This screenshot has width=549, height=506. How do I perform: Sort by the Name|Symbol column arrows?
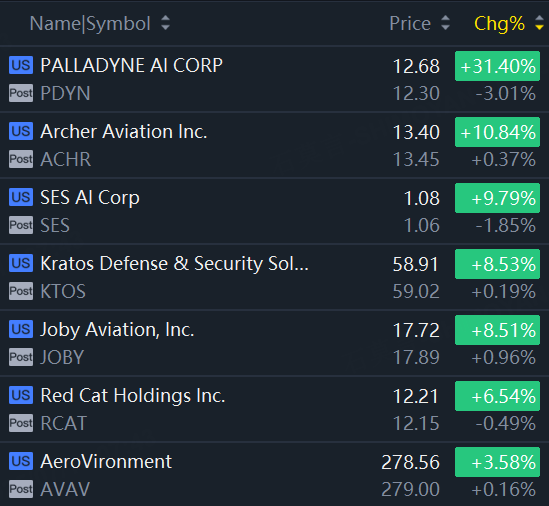[165, 23]
